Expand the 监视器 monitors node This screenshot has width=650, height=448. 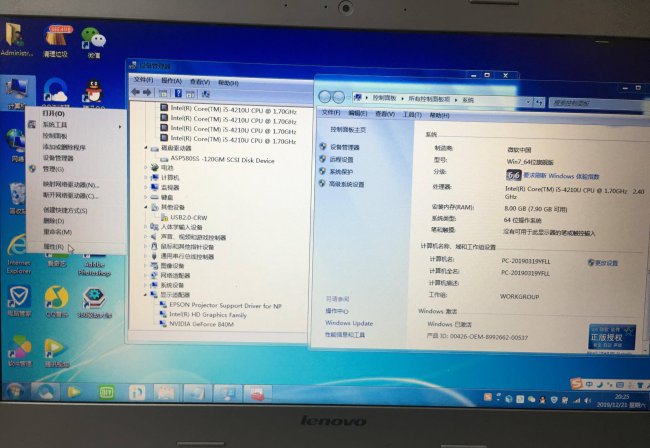(146, 187)
